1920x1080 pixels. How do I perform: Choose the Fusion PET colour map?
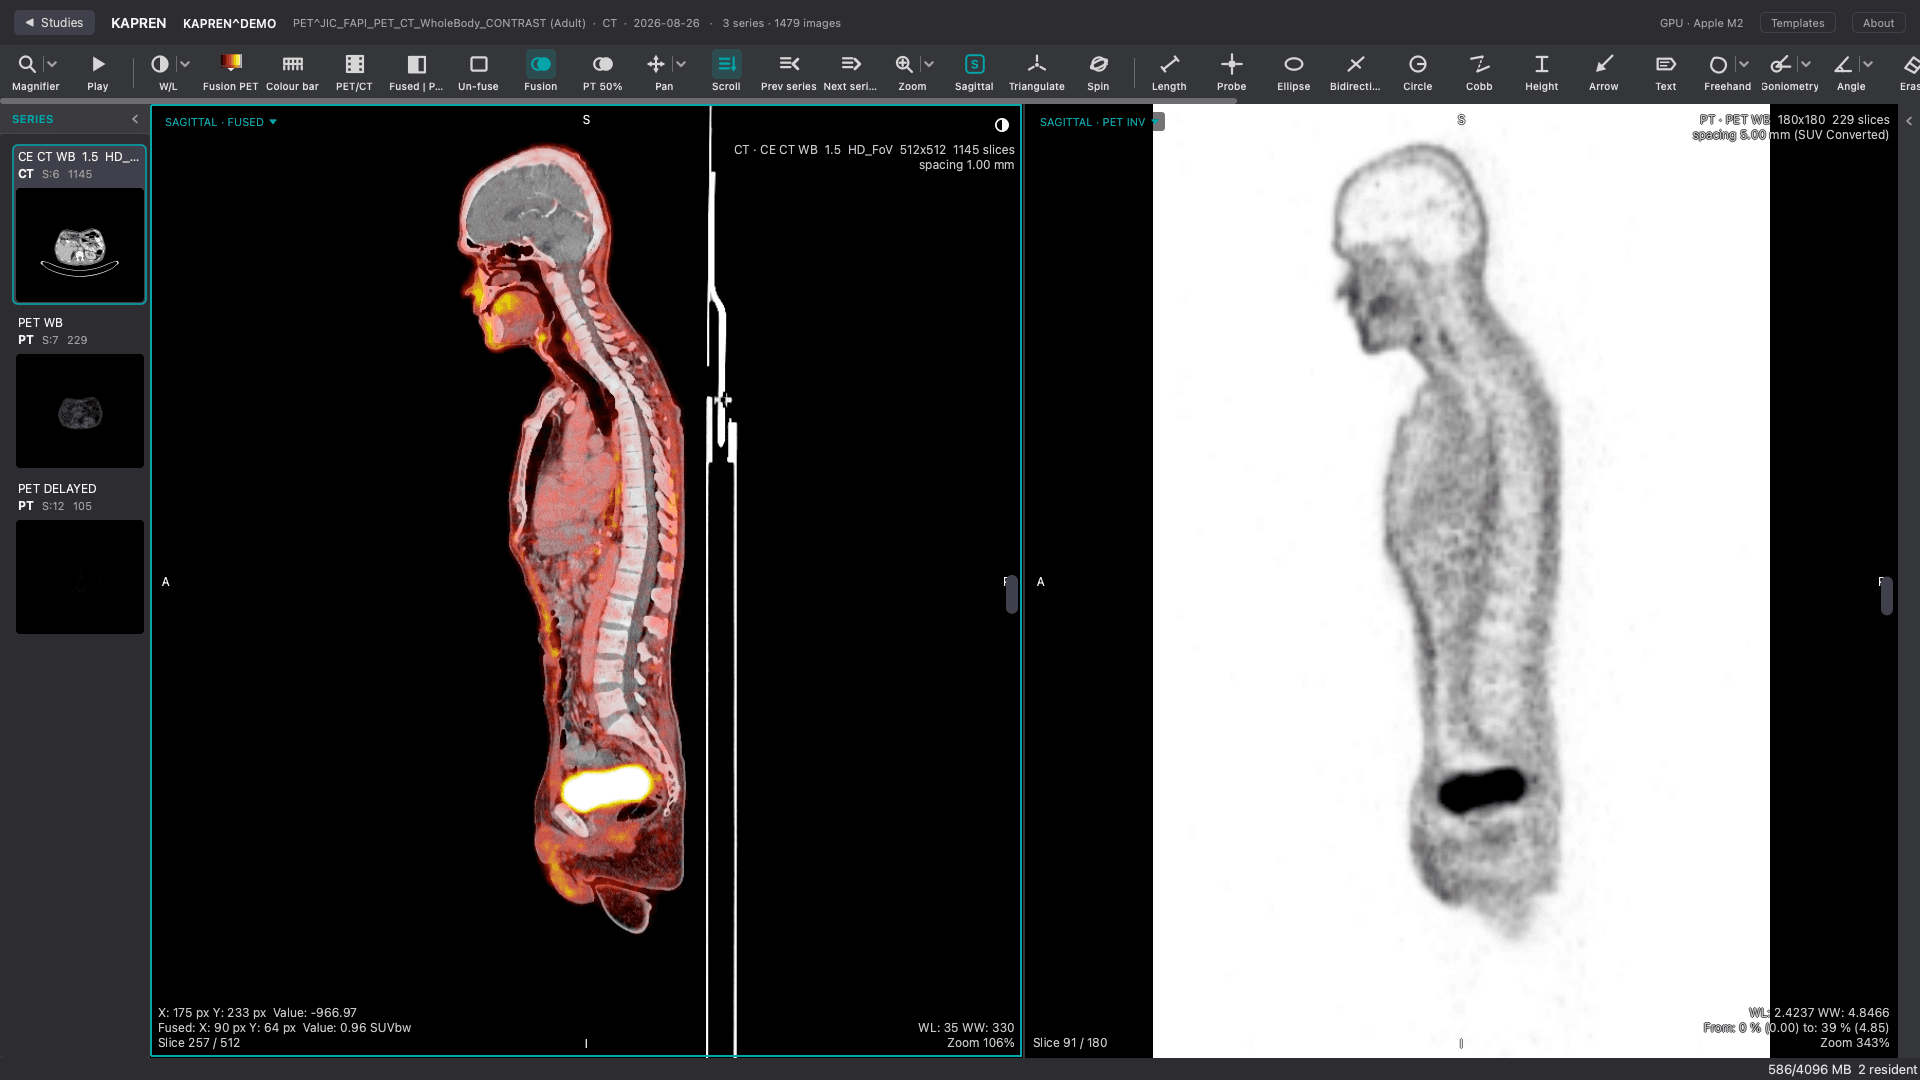click(231, 72)
